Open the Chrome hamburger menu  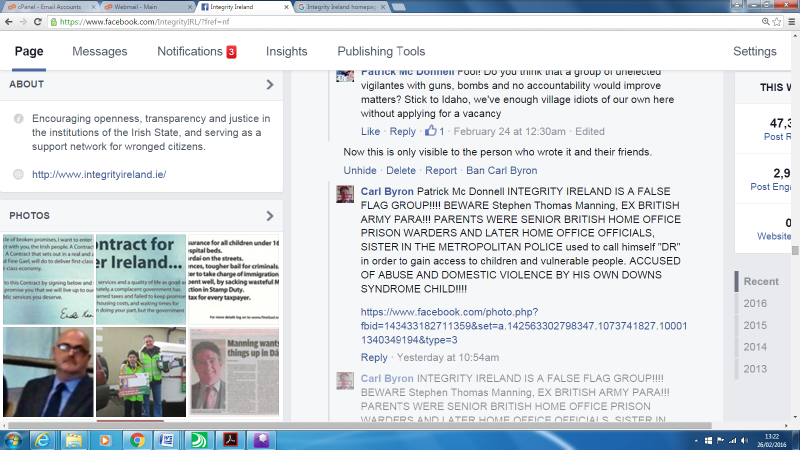point(791,22)
